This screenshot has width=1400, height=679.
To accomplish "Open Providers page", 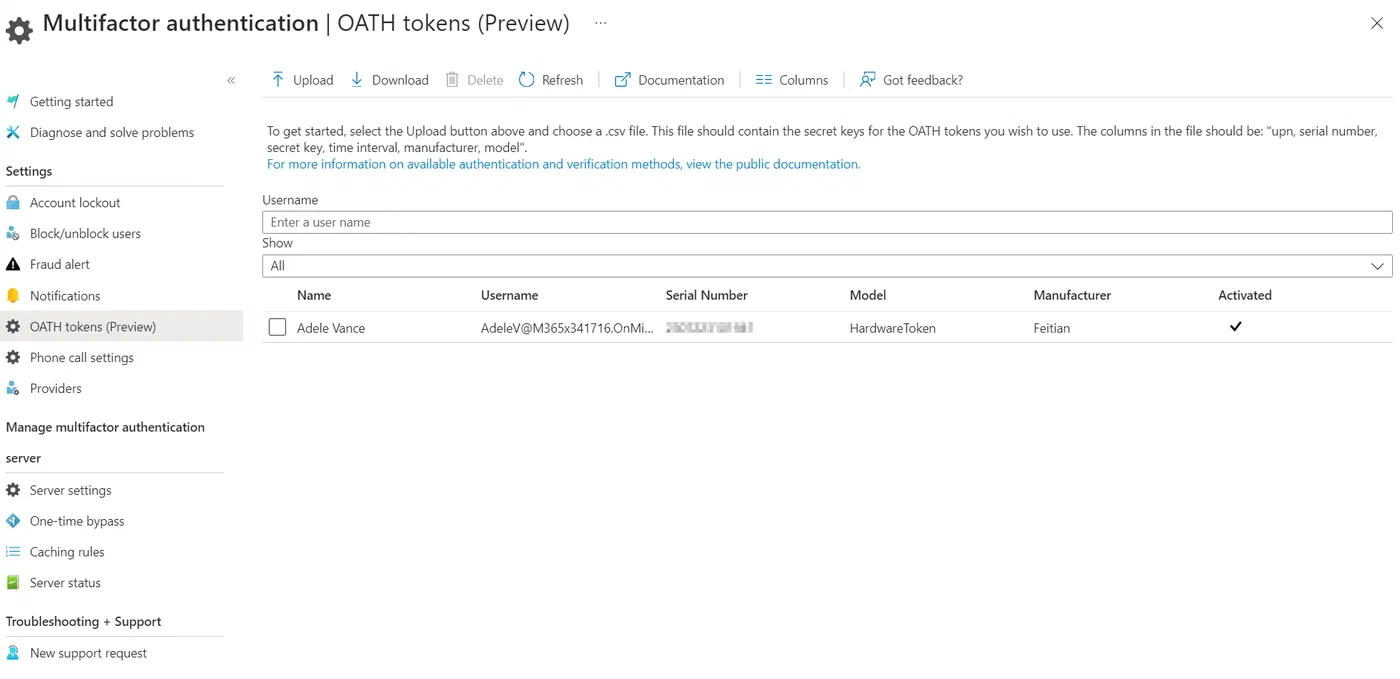I will (56, 388).
